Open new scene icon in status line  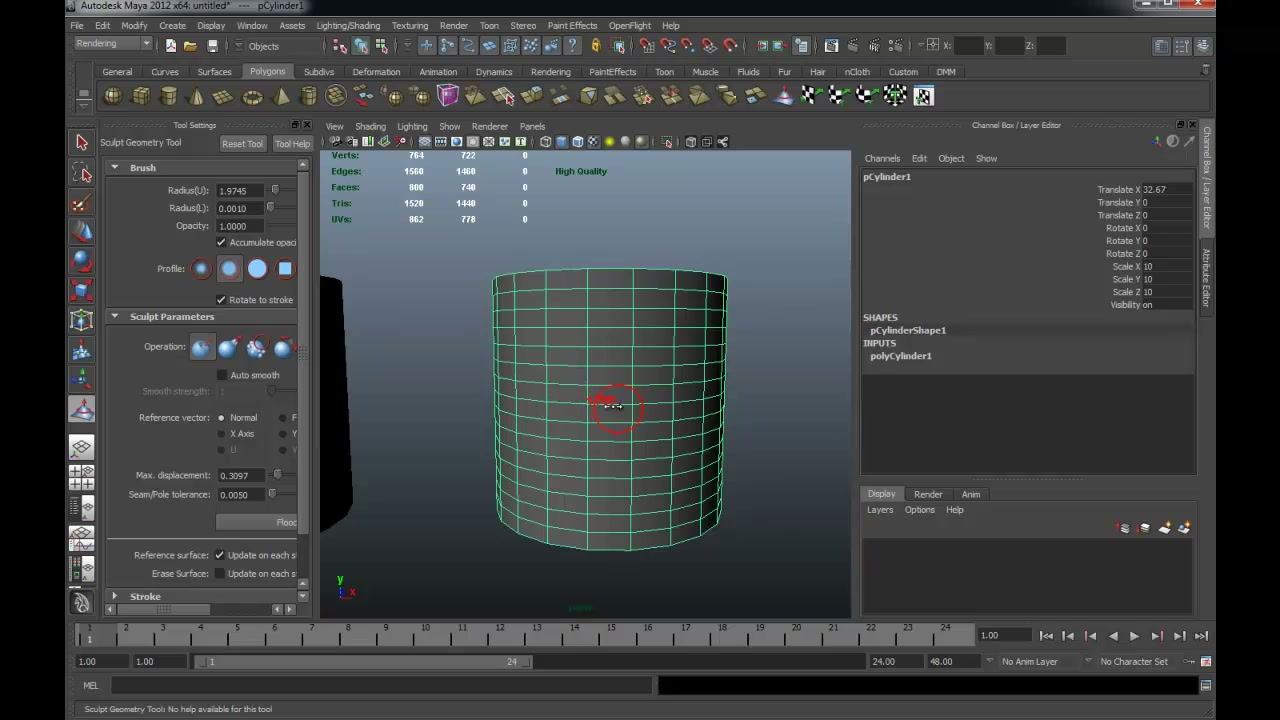[x=171, y=45]
